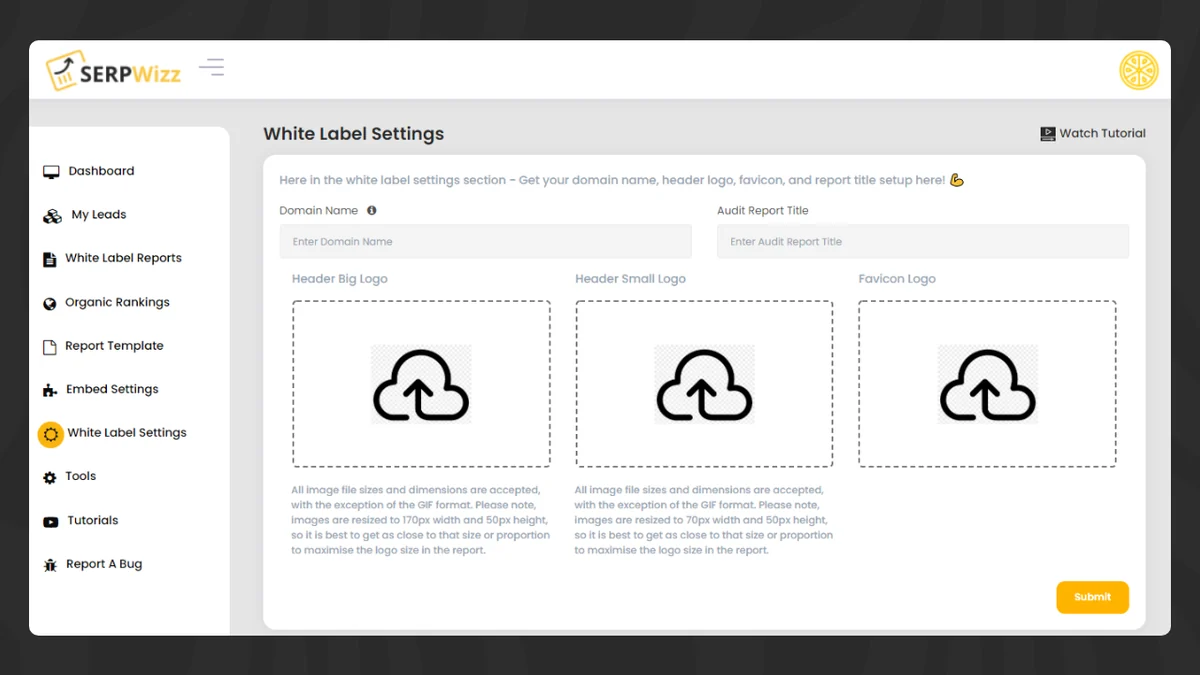Toggle the sidebar hamburger menu
This screenshot has height=675, width=1200.
coord(211,68)
